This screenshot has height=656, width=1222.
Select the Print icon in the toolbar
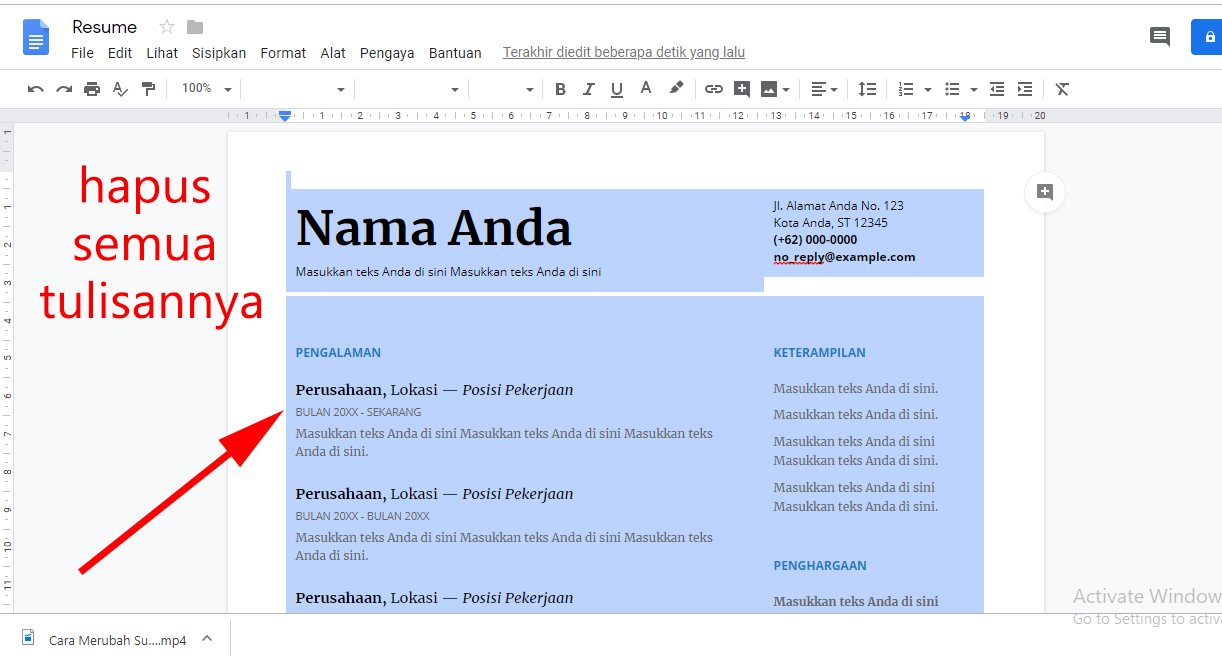click(91, 89)
